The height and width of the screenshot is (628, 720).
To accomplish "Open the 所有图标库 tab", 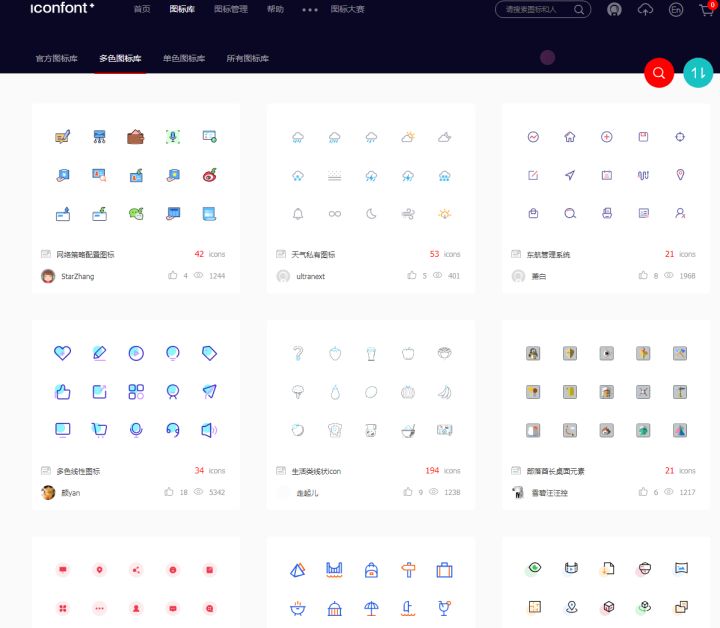I will pyautogui.click(x=247, y=58).
